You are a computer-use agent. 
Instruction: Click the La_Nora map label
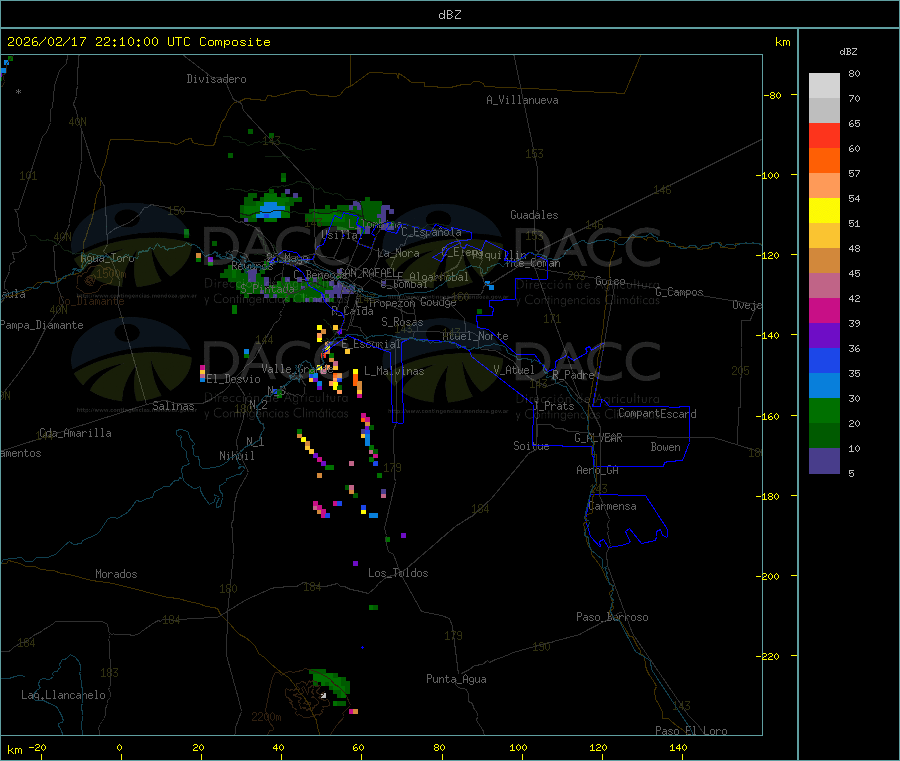click(x=398, y=253)
